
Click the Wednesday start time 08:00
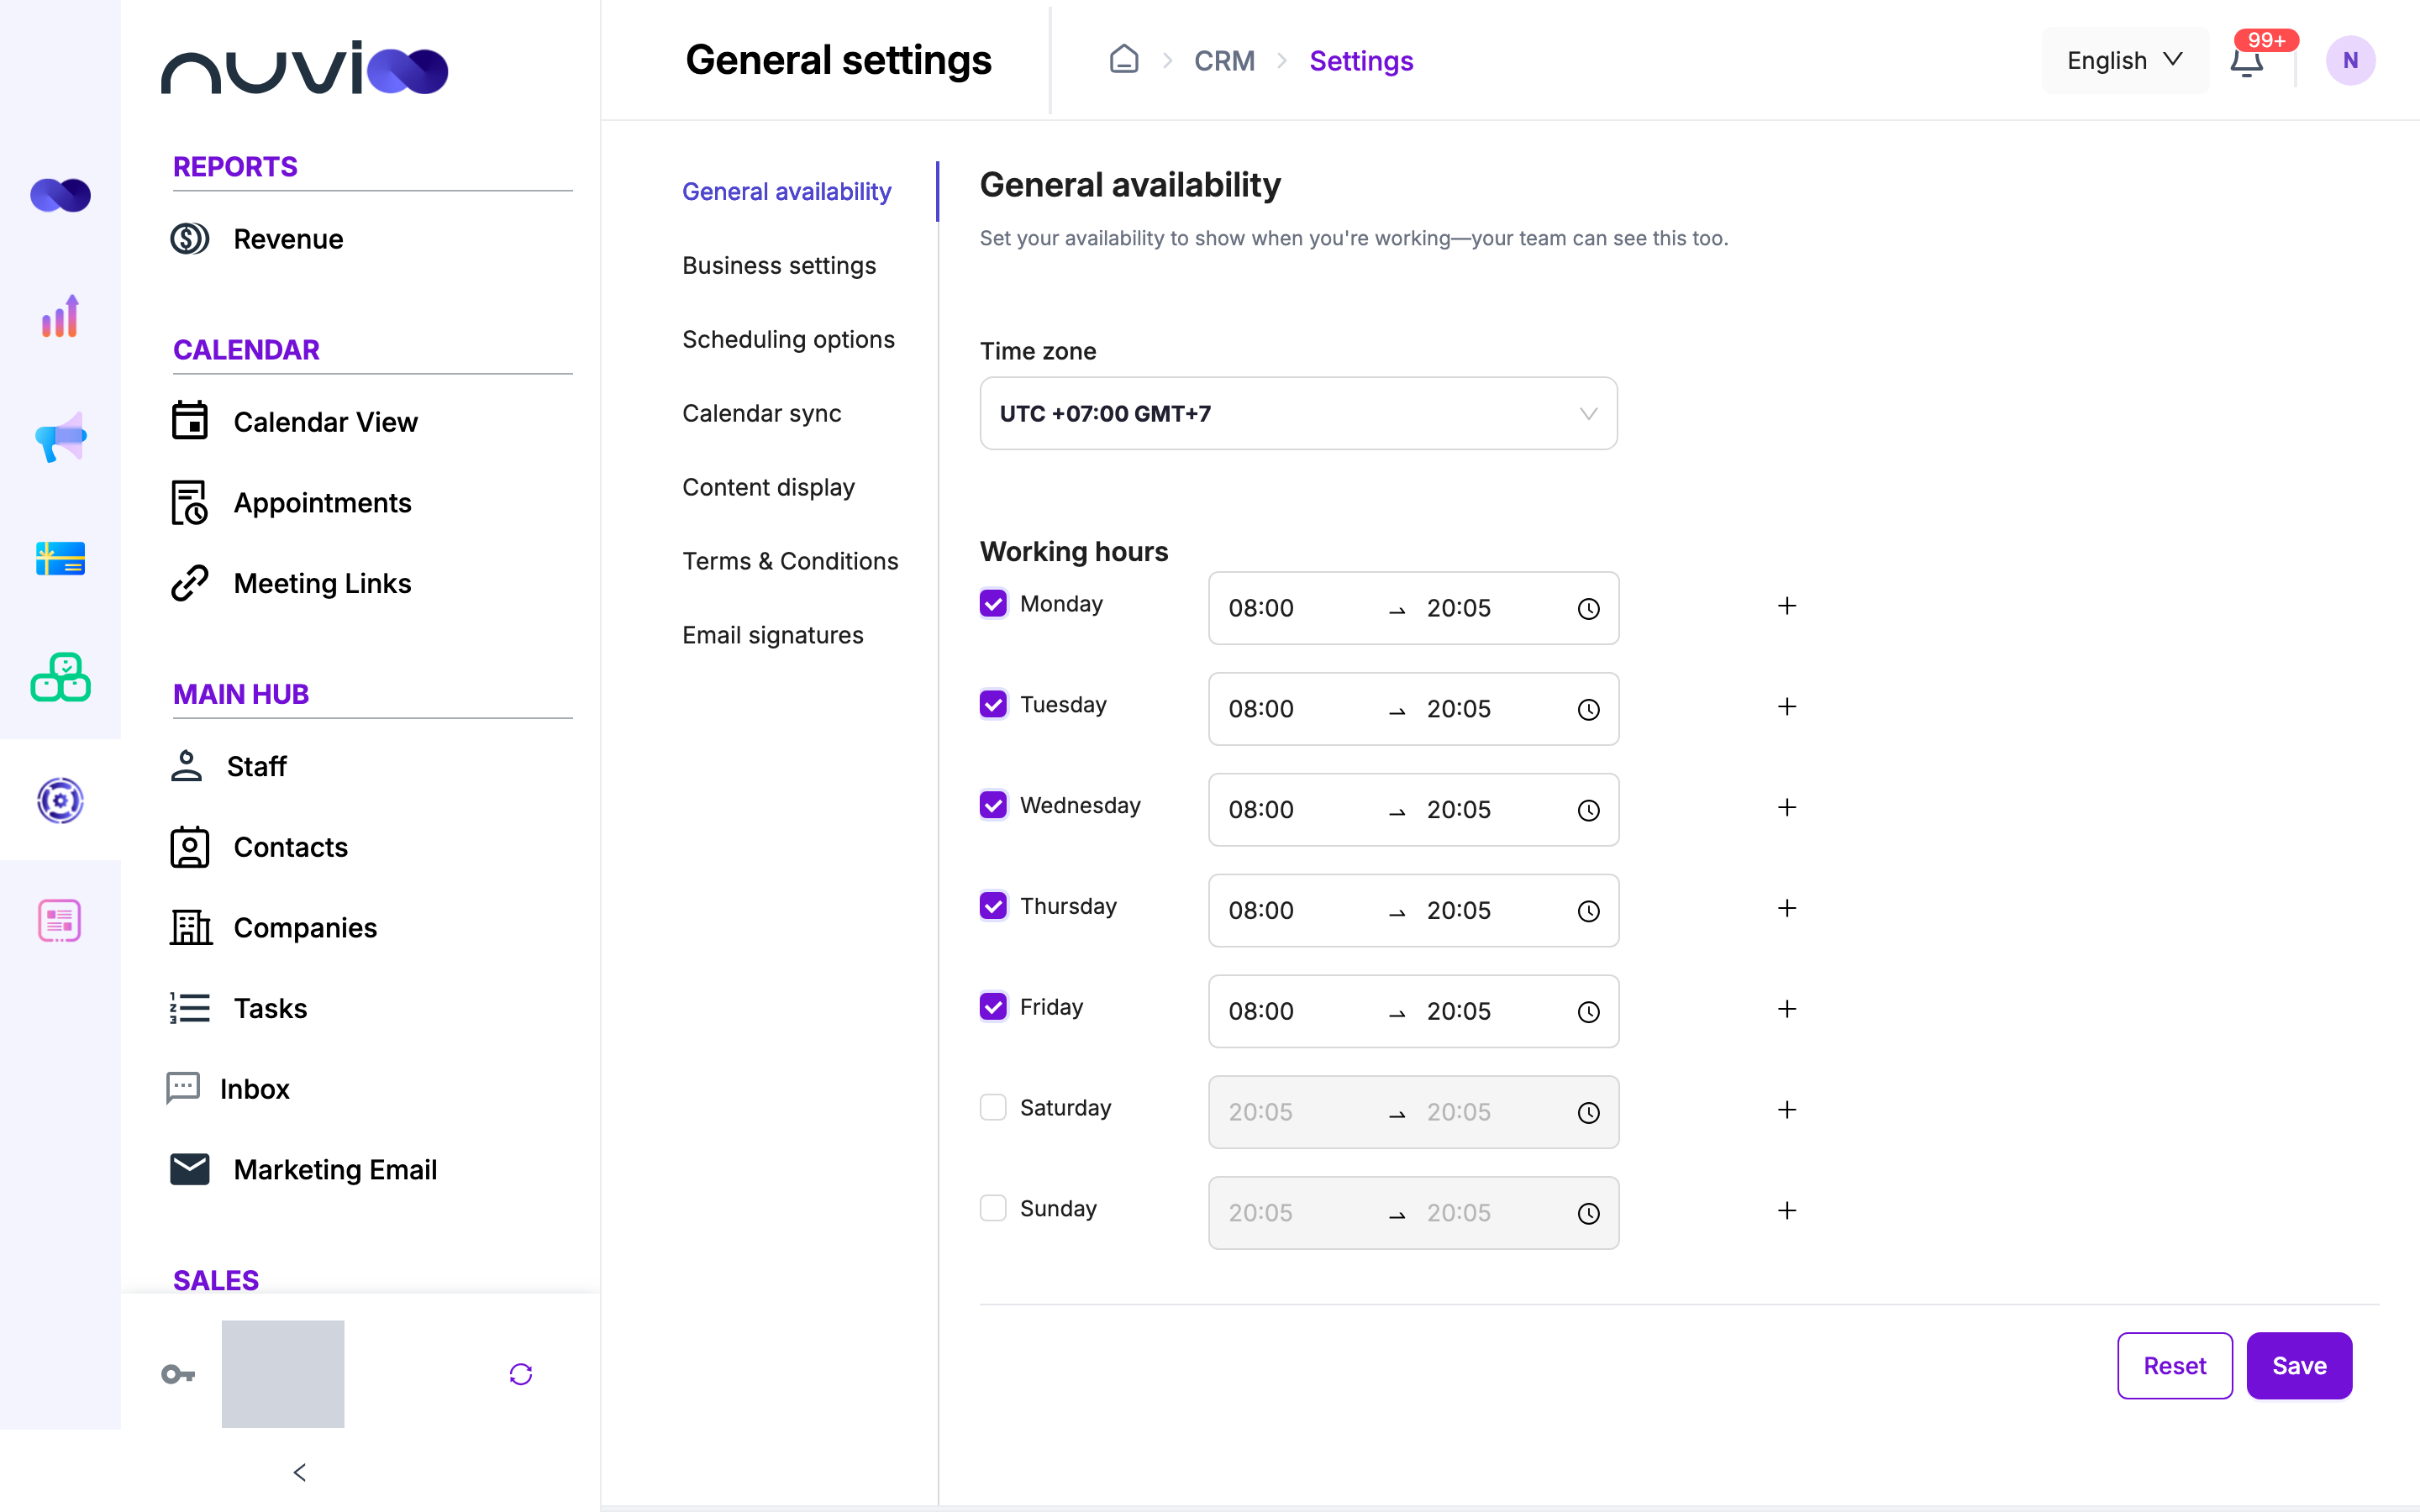click(1261, 809)
